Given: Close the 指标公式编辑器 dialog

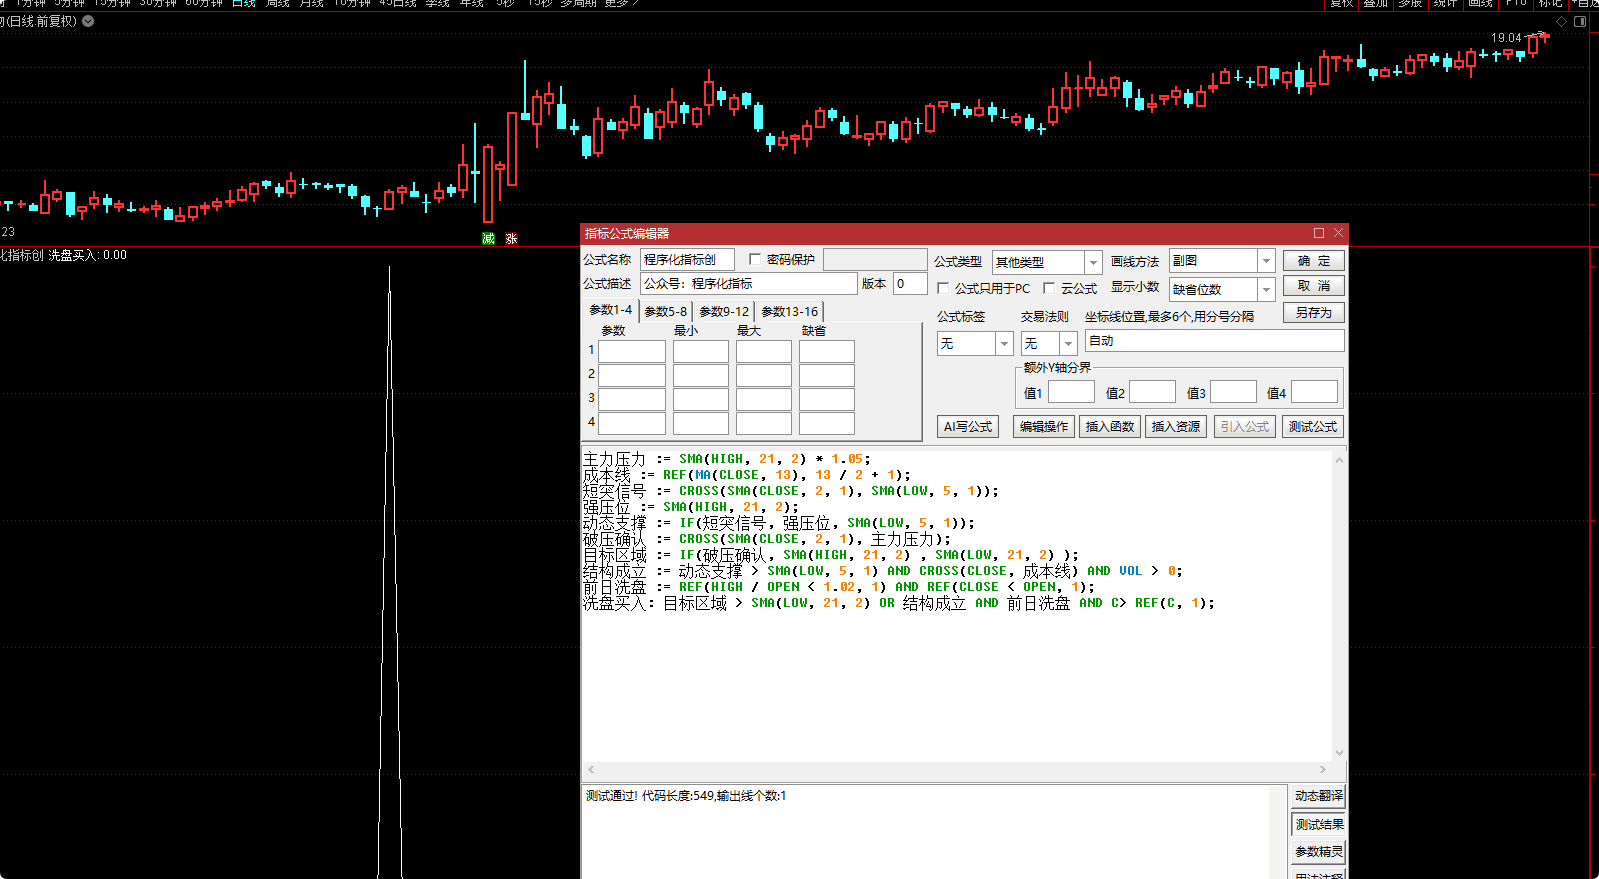Looking at the screenshot, I should 1338,233.
